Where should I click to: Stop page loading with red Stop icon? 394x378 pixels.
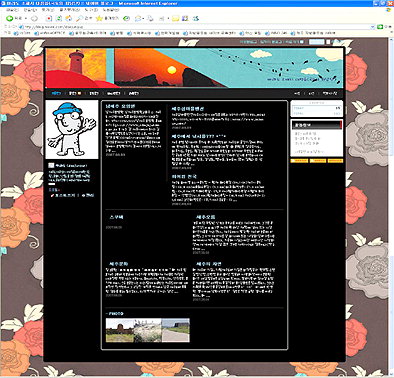pyautogui.click(x=49, y=18)
